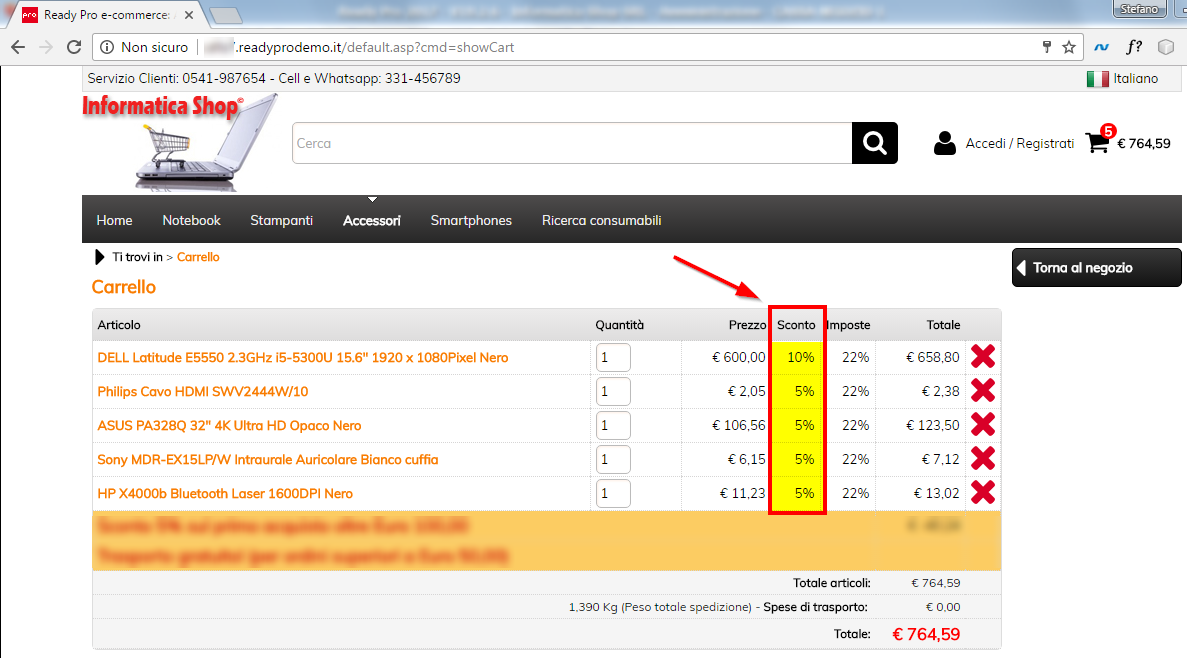The width and height of the screenshot is (1187, 658).
Task: Click the Italian flag icon
Action: (1097, 79)
